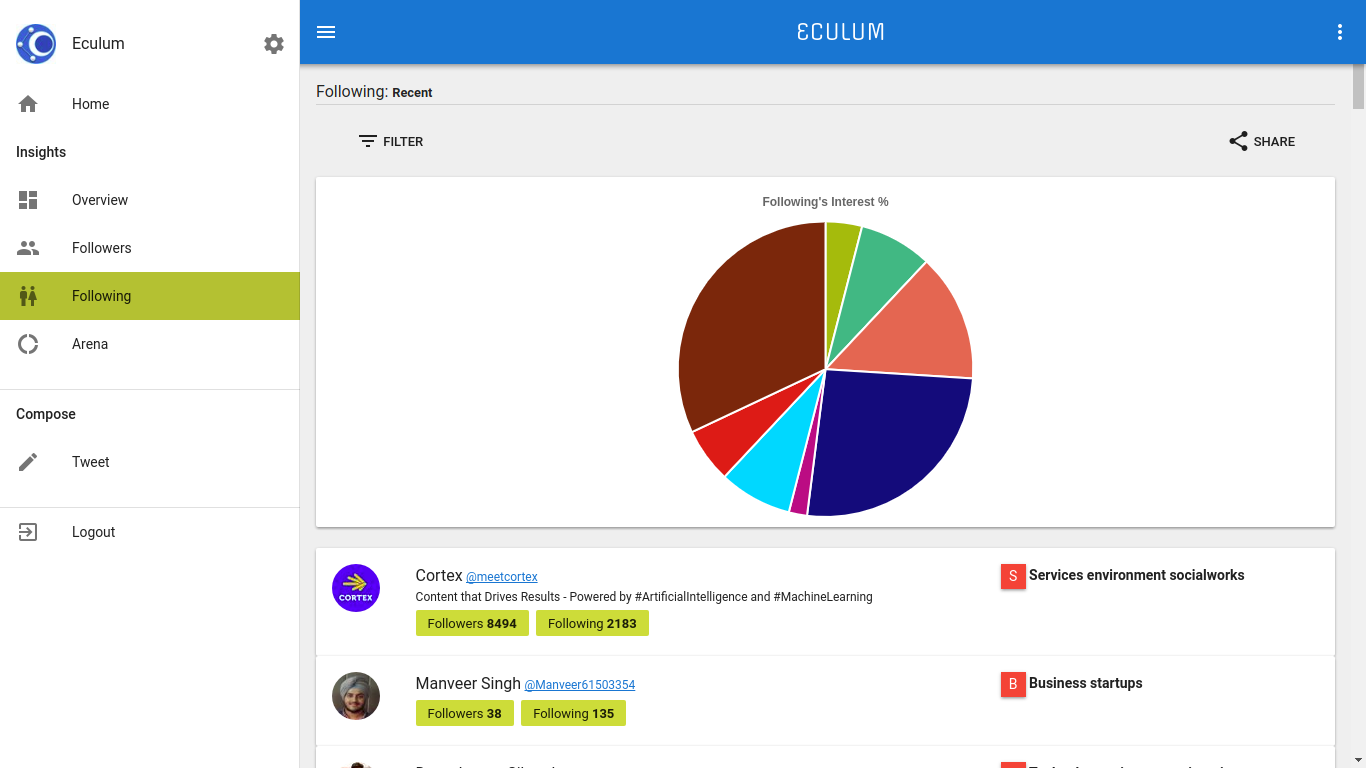Open the Arena page
The height and width of the screenshot is (768, 1366).
150,344
